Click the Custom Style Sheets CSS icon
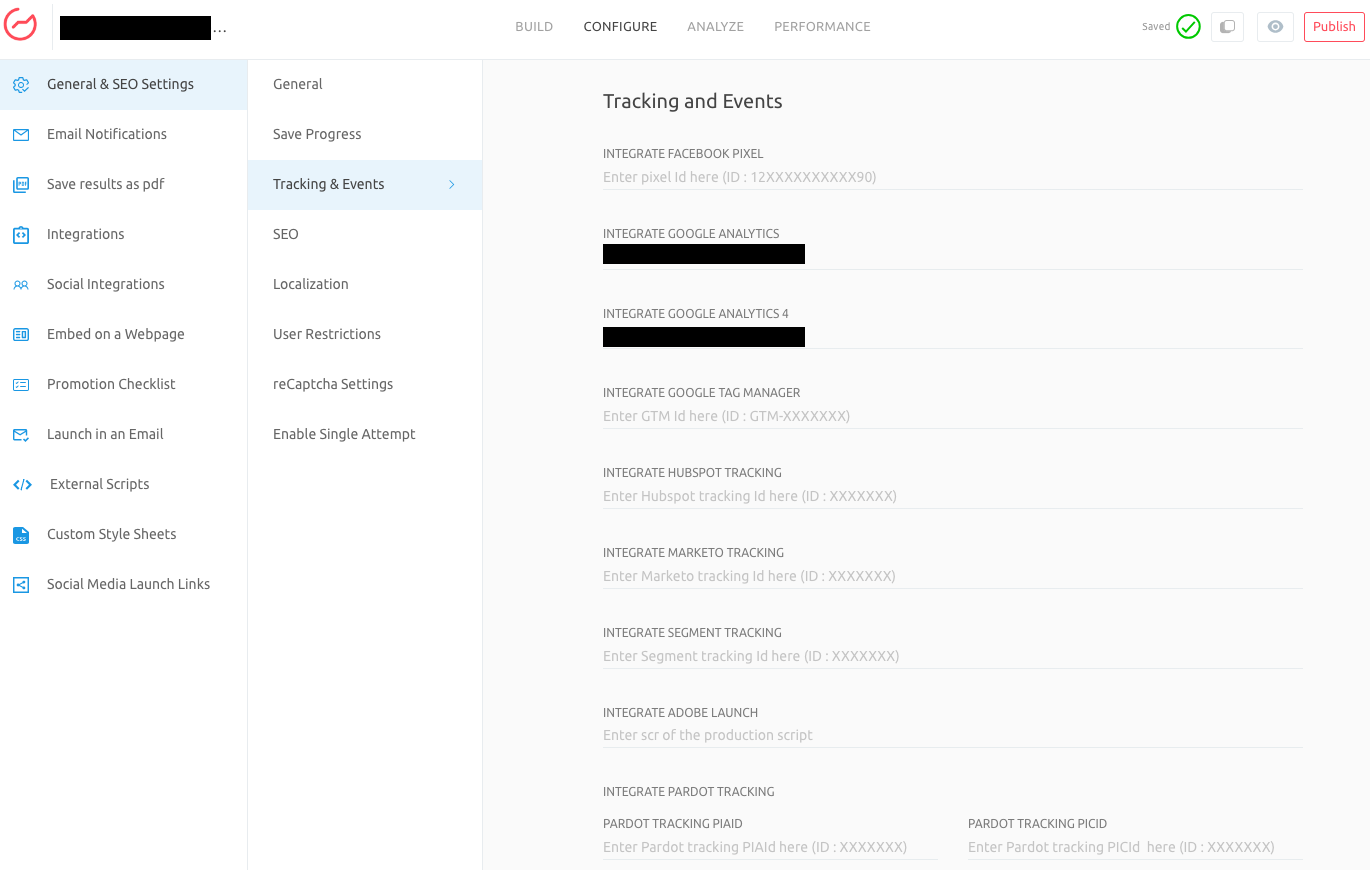Image resolution: width=1370 pixels, height=870 pixels. click(x=21, y=535)
